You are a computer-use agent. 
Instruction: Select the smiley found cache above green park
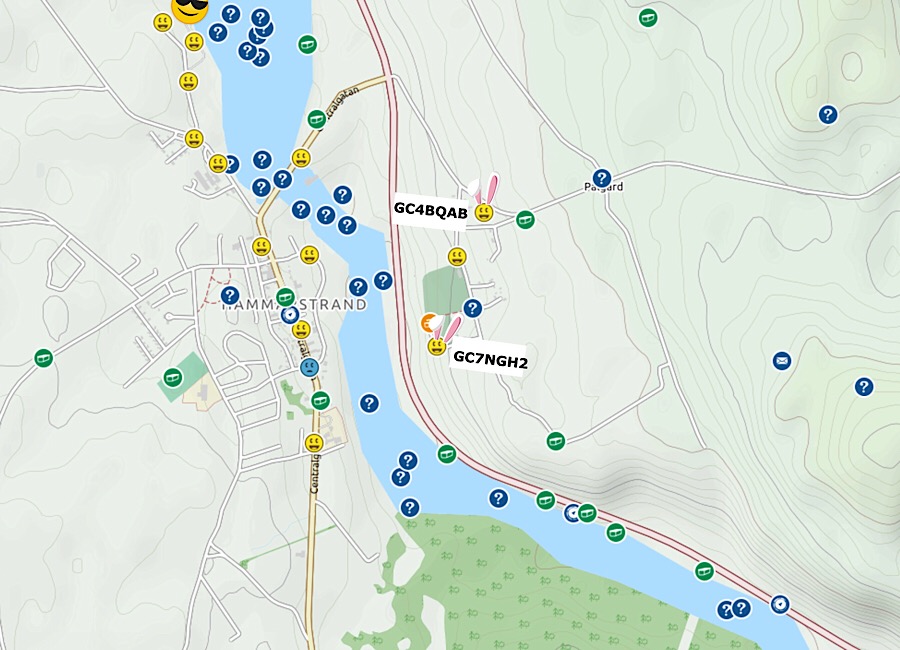[457, 257]
